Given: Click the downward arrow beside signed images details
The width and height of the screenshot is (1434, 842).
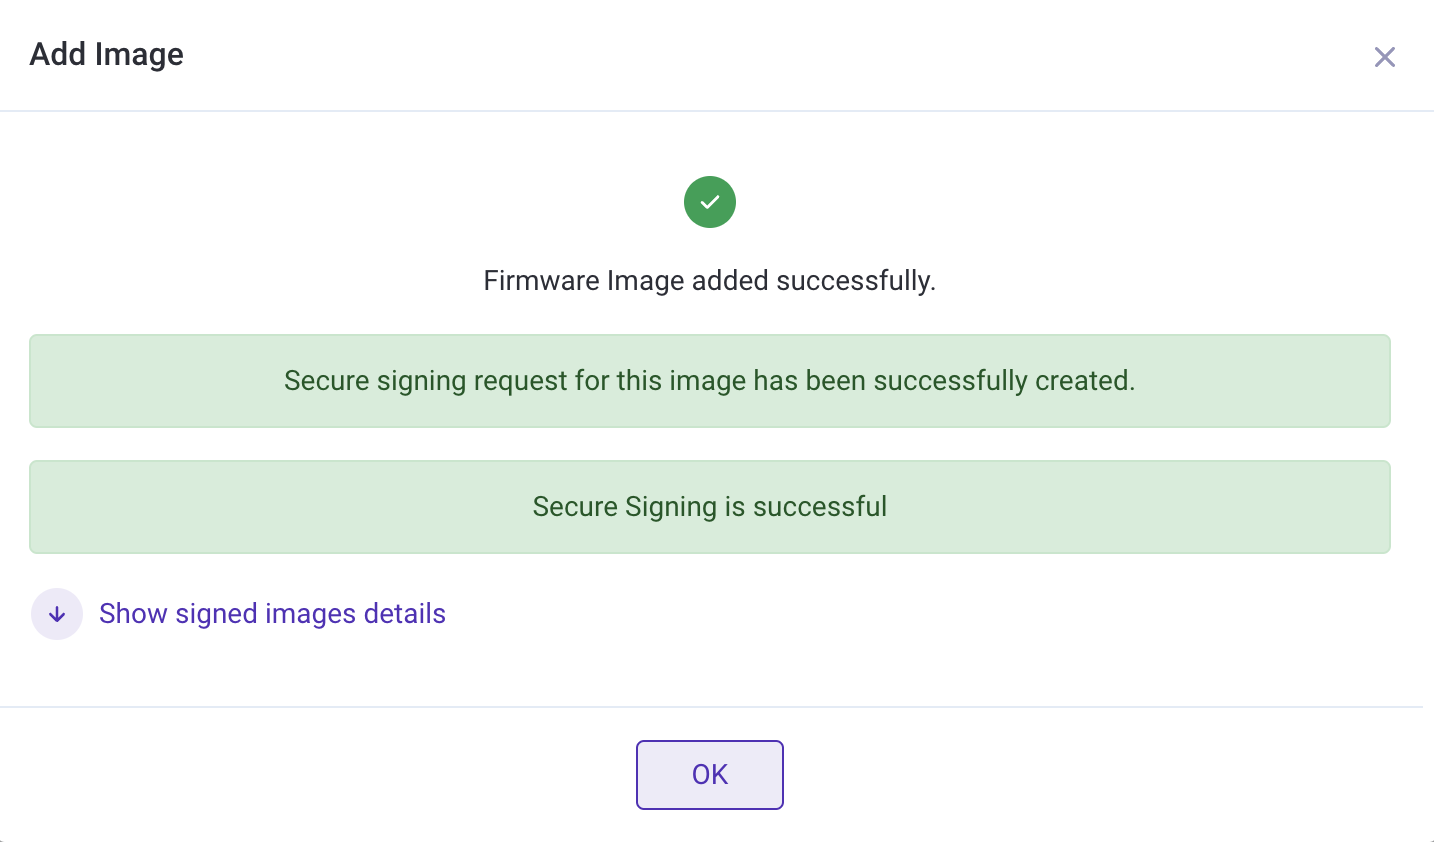Looking at the screenshot, I should tap(57, 614).
